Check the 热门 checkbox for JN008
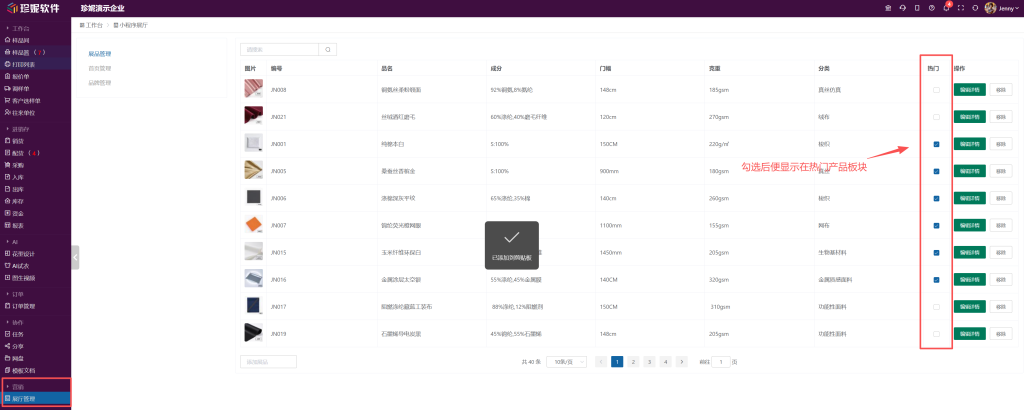 click(x=936, y=90)
